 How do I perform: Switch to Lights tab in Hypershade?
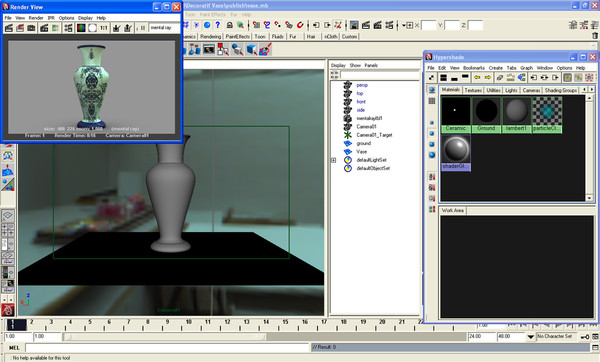pos(511,90)
